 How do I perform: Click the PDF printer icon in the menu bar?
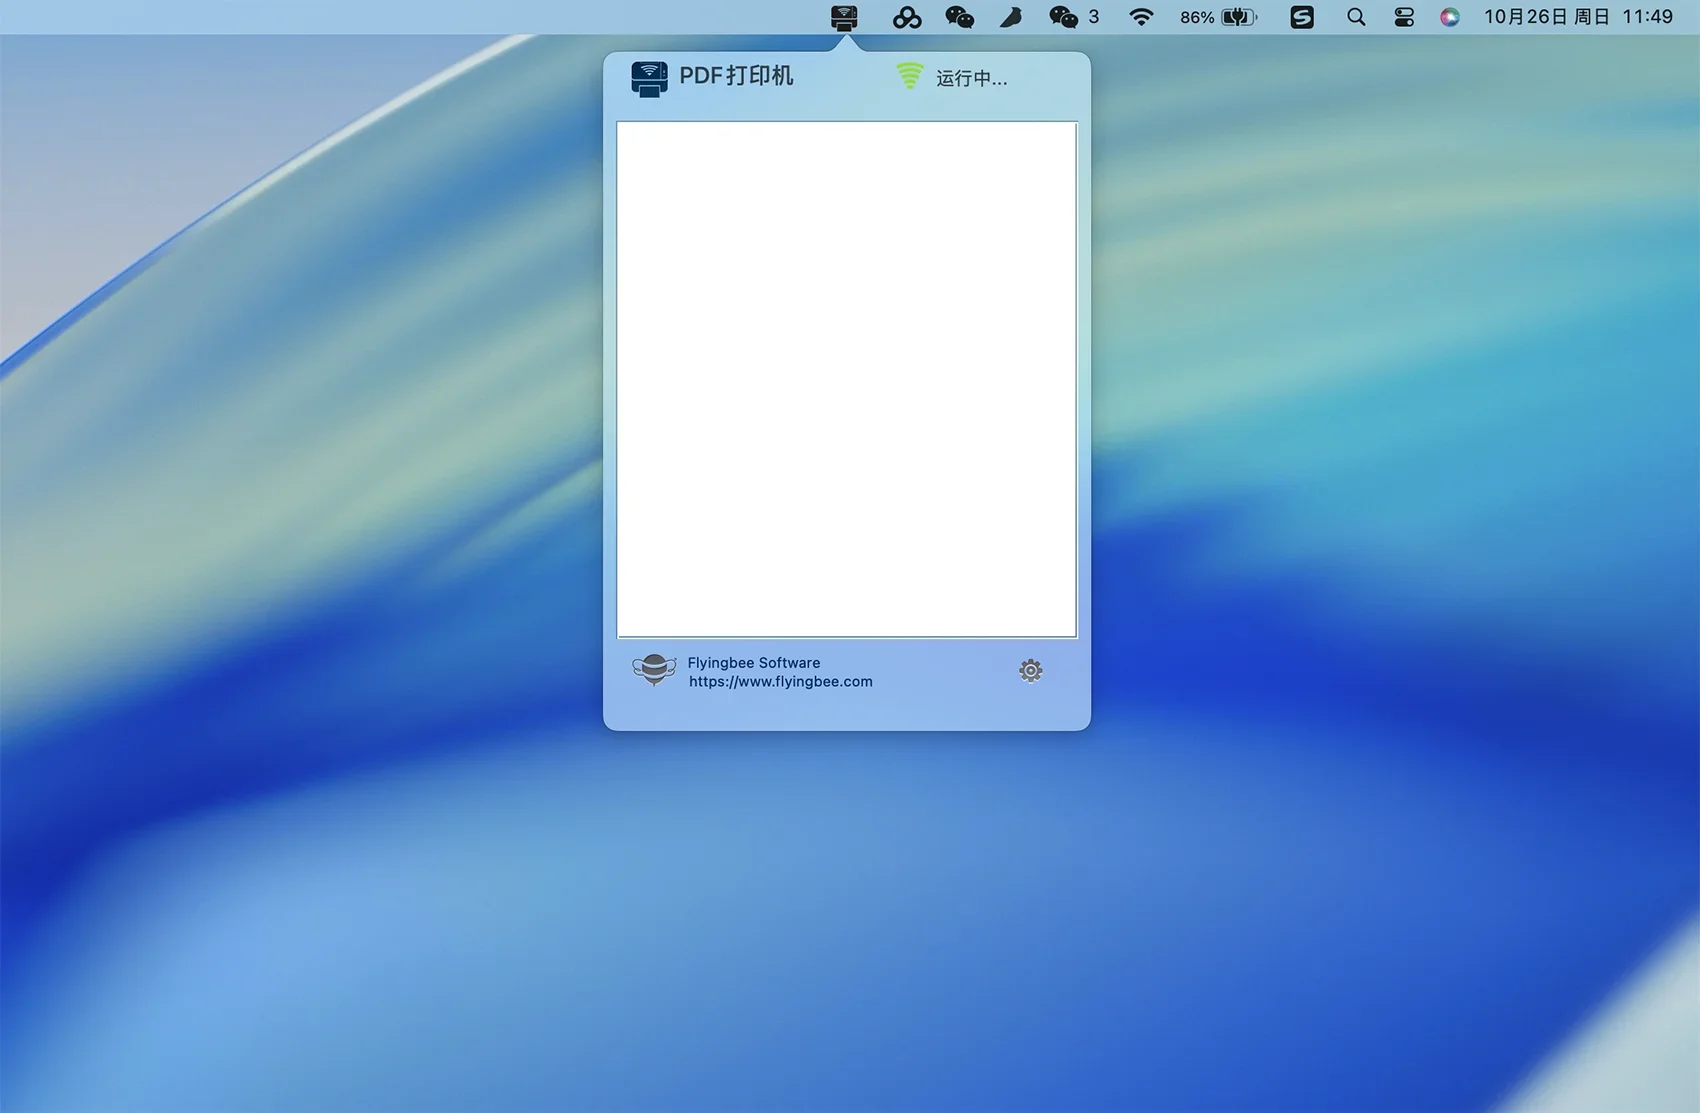pos(844,17)
